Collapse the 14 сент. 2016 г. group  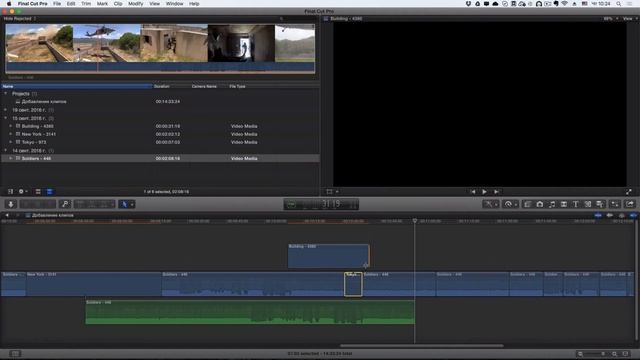tap(6, 150)
